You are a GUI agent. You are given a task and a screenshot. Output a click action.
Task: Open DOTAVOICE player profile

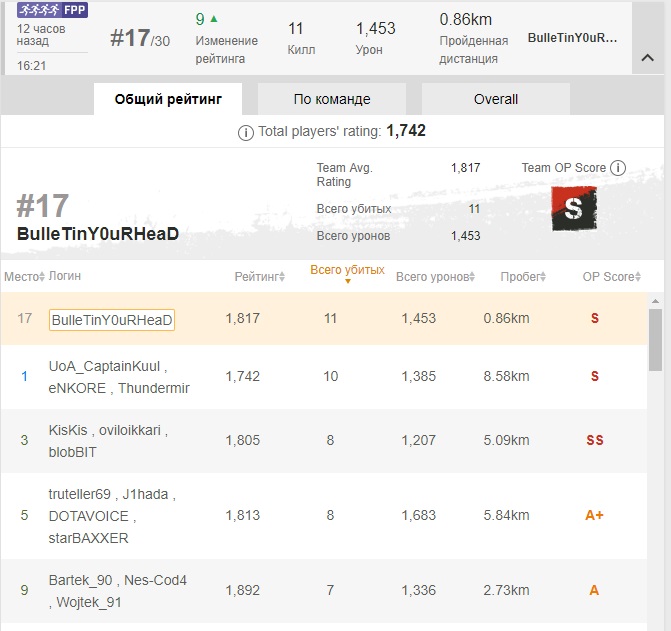pos(89,516)
